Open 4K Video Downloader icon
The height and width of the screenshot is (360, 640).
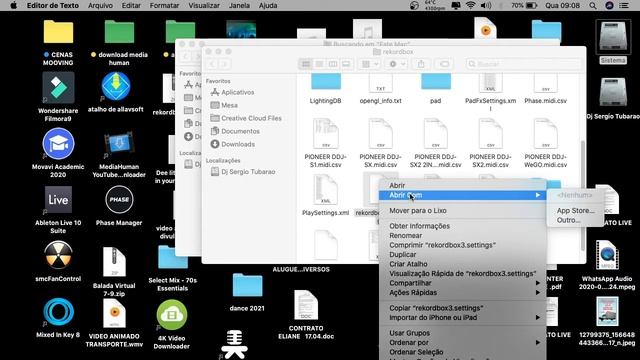point(172,315)
